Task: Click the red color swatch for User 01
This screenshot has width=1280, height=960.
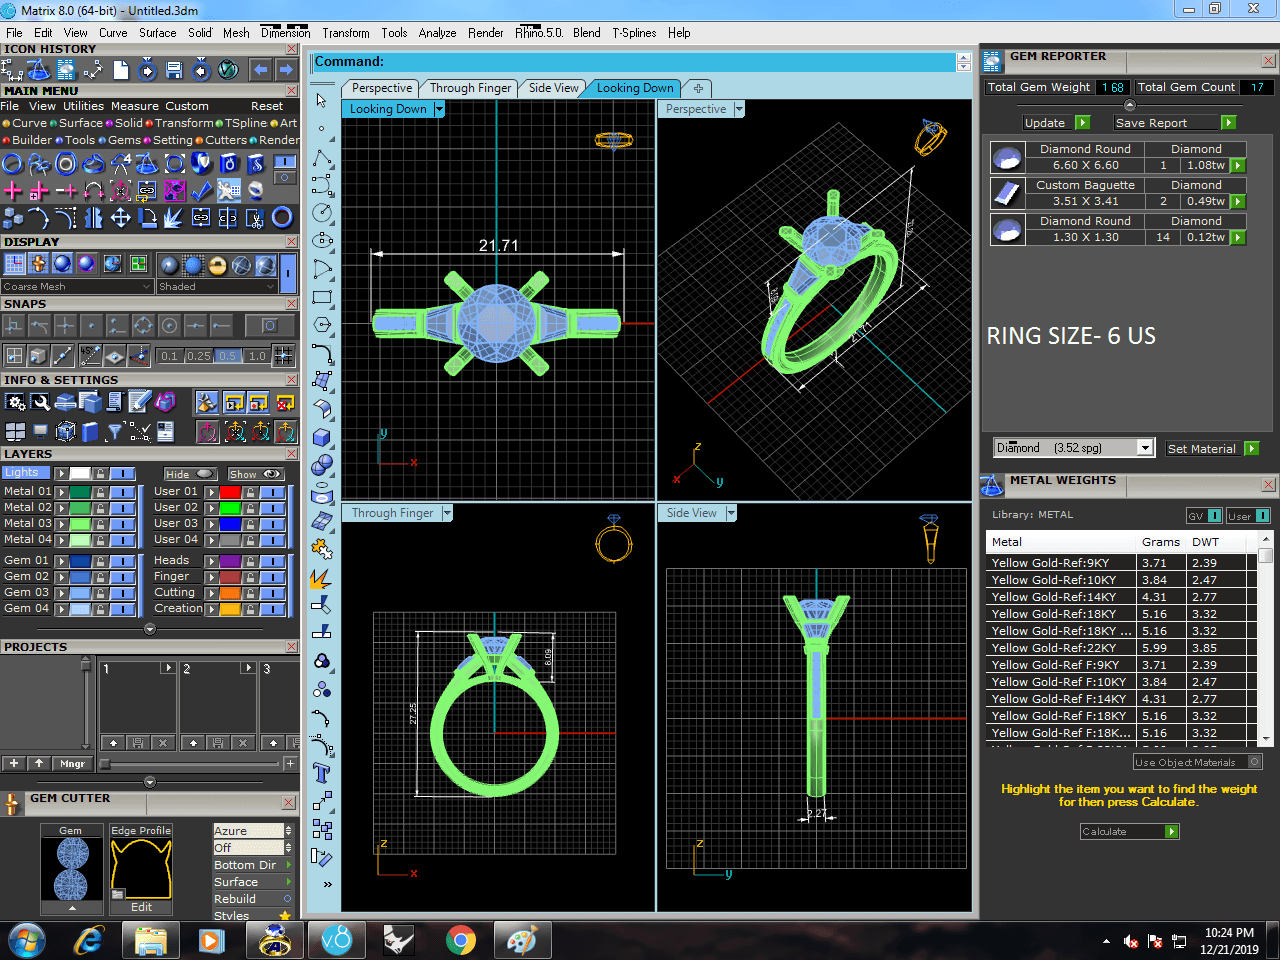Action: (230, 492)
